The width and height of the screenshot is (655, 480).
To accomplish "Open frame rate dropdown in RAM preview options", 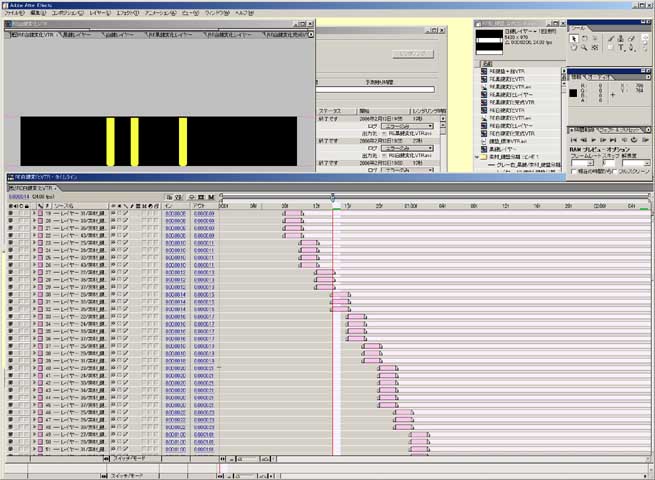I will tap(582, 163).
